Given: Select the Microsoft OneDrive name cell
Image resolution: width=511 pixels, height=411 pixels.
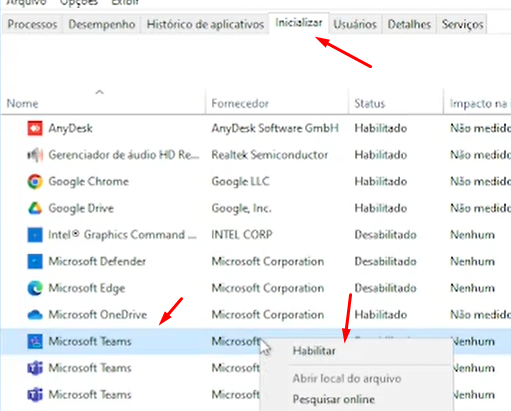Looking at the screenshot, I should 98,315.
